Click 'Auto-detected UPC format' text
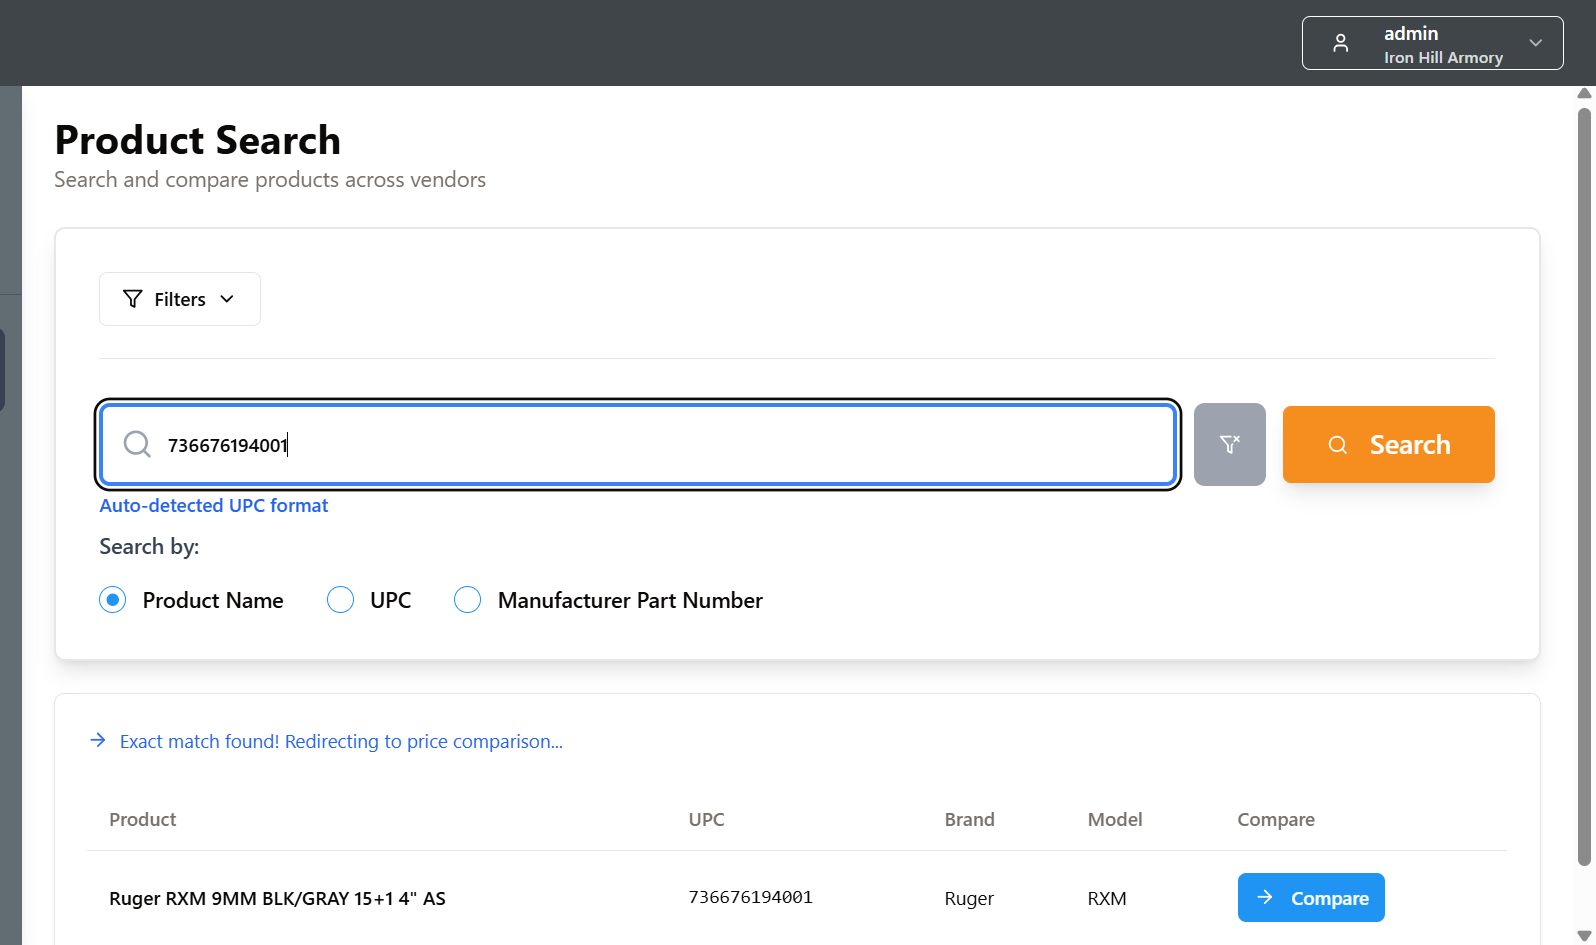The image size is (1596, 945). pyautogui.click(x=214, y=505)
